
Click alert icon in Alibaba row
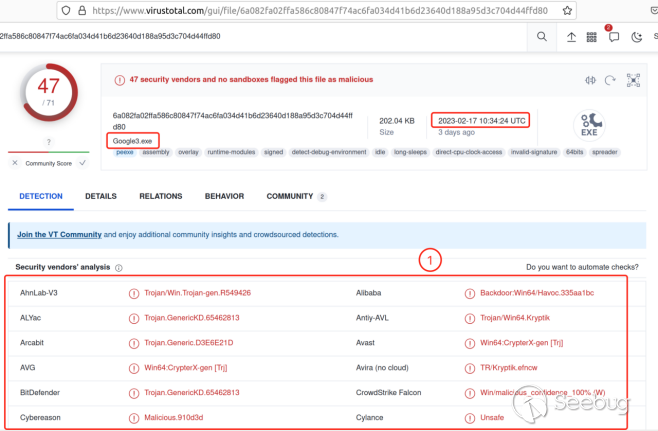coord(470,293)
